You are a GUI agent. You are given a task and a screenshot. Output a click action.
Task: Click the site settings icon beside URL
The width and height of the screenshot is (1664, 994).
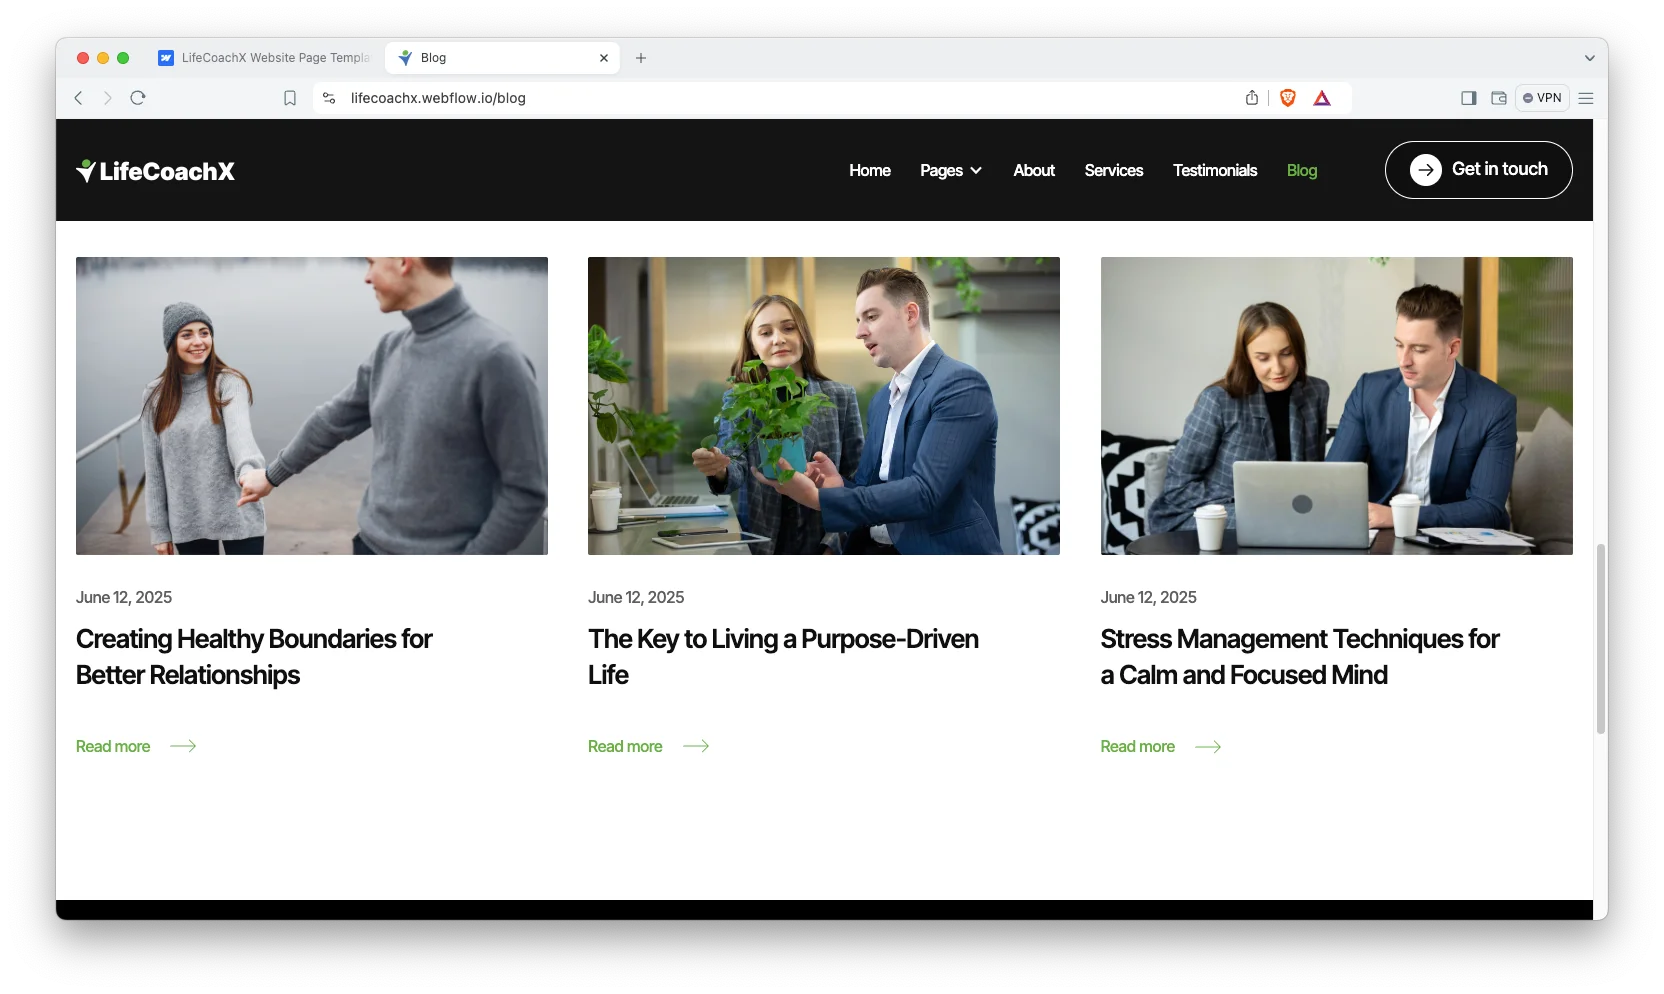[x=329, y=98]
